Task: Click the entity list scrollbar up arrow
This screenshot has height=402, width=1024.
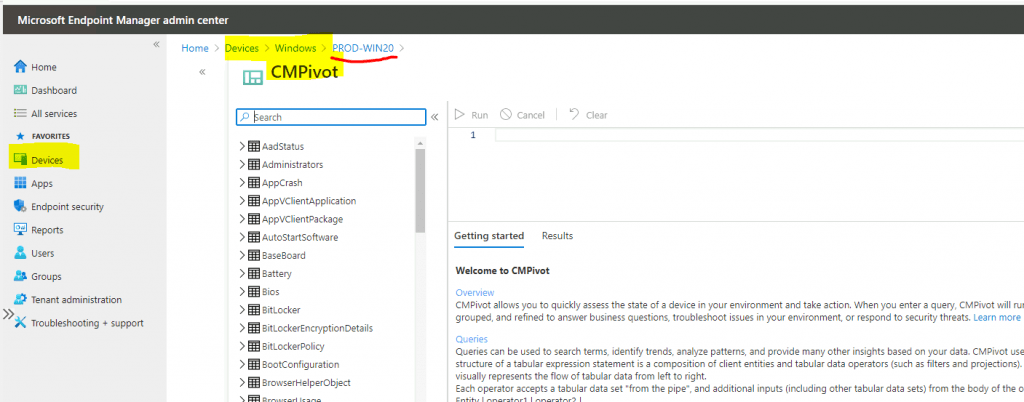Action: [420, 143]
